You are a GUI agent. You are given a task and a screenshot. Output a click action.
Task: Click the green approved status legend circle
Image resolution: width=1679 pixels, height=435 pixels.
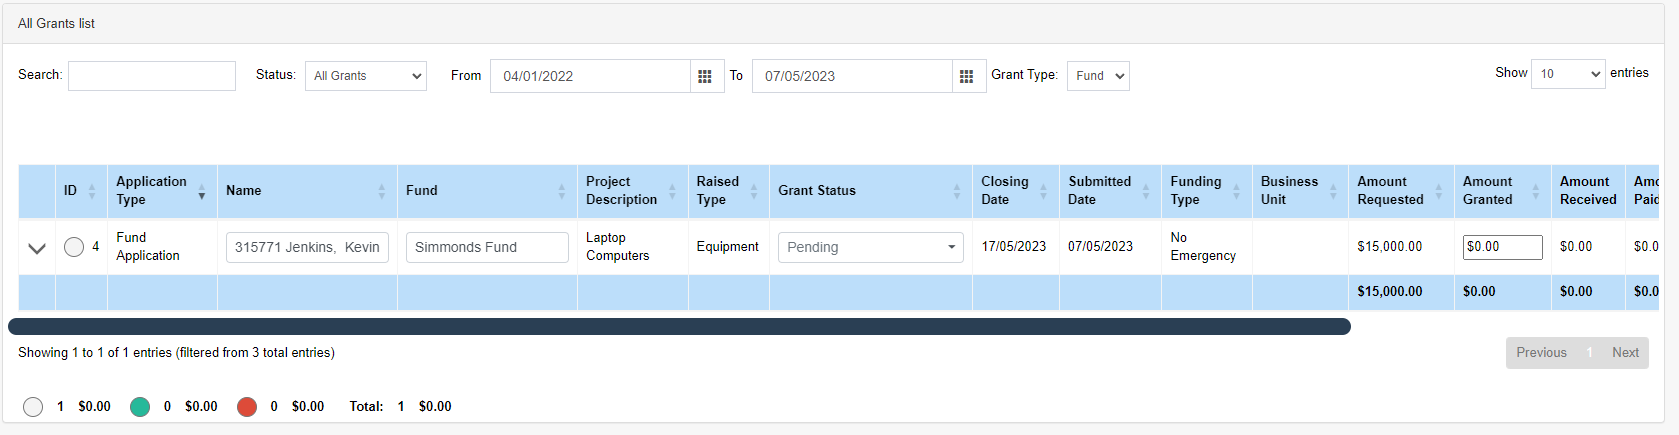[140, 407]
